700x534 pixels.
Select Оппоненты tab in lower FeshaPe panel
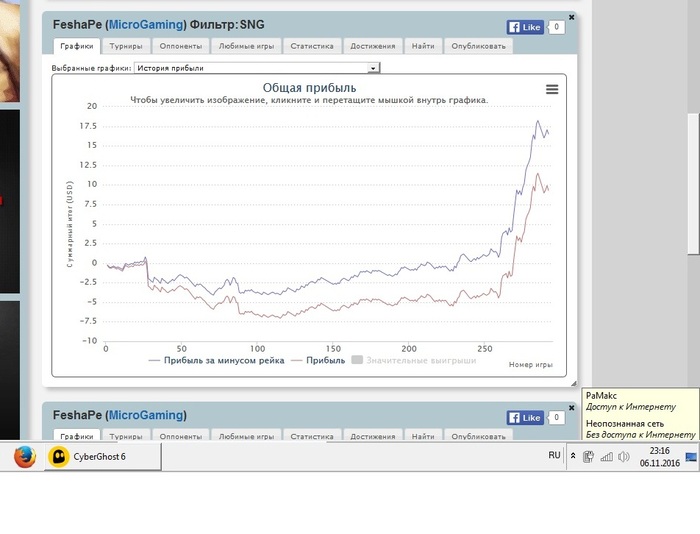tap(181, 435)
